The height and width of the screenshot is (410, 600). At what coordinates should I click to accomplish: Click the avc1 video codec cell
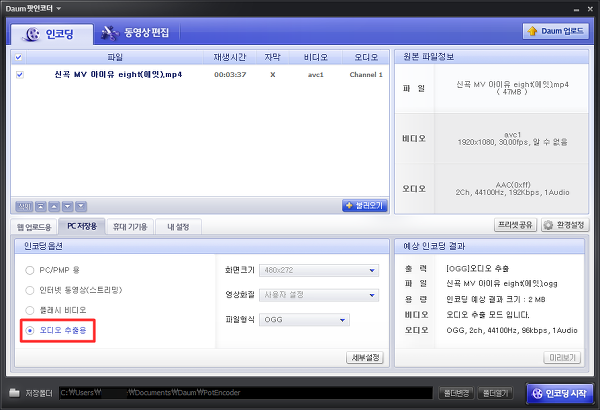tap(316, 75)
